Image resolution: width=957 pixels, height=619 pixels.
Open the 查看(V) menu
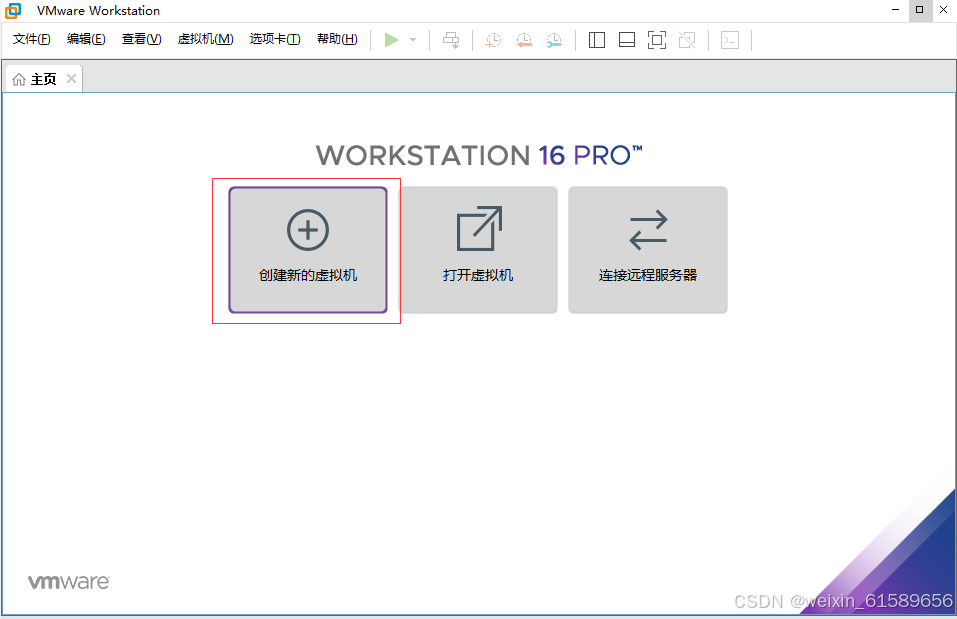[142, 39]
